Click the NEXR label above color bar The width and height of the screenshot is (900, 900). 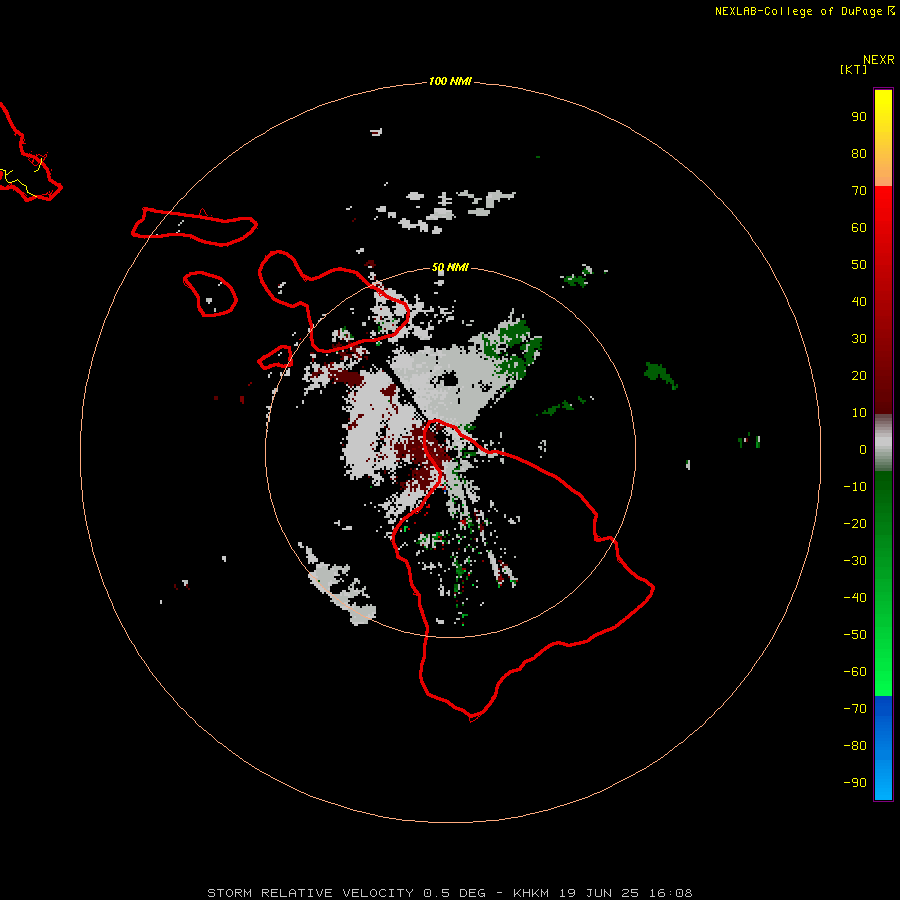(879, 60)
